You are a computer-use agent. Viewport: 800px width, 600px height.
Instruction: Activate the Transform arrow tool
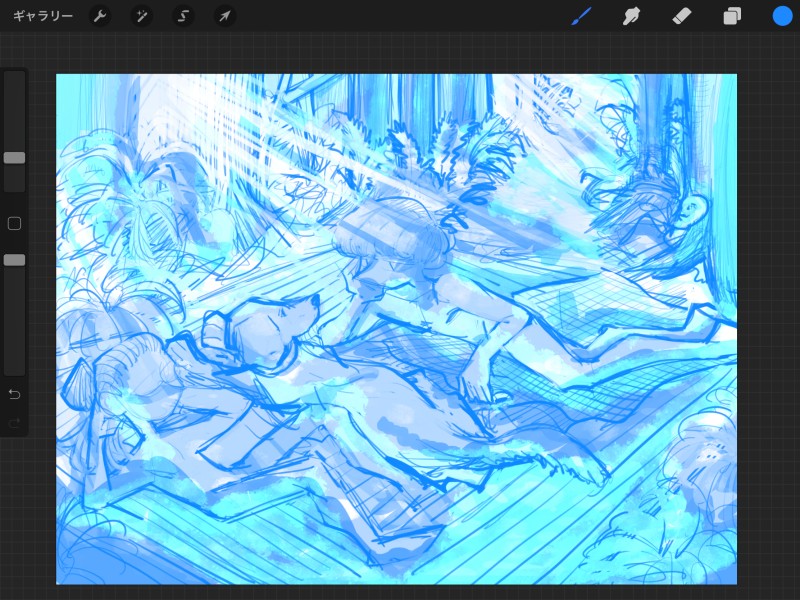(x=224, y=16)
